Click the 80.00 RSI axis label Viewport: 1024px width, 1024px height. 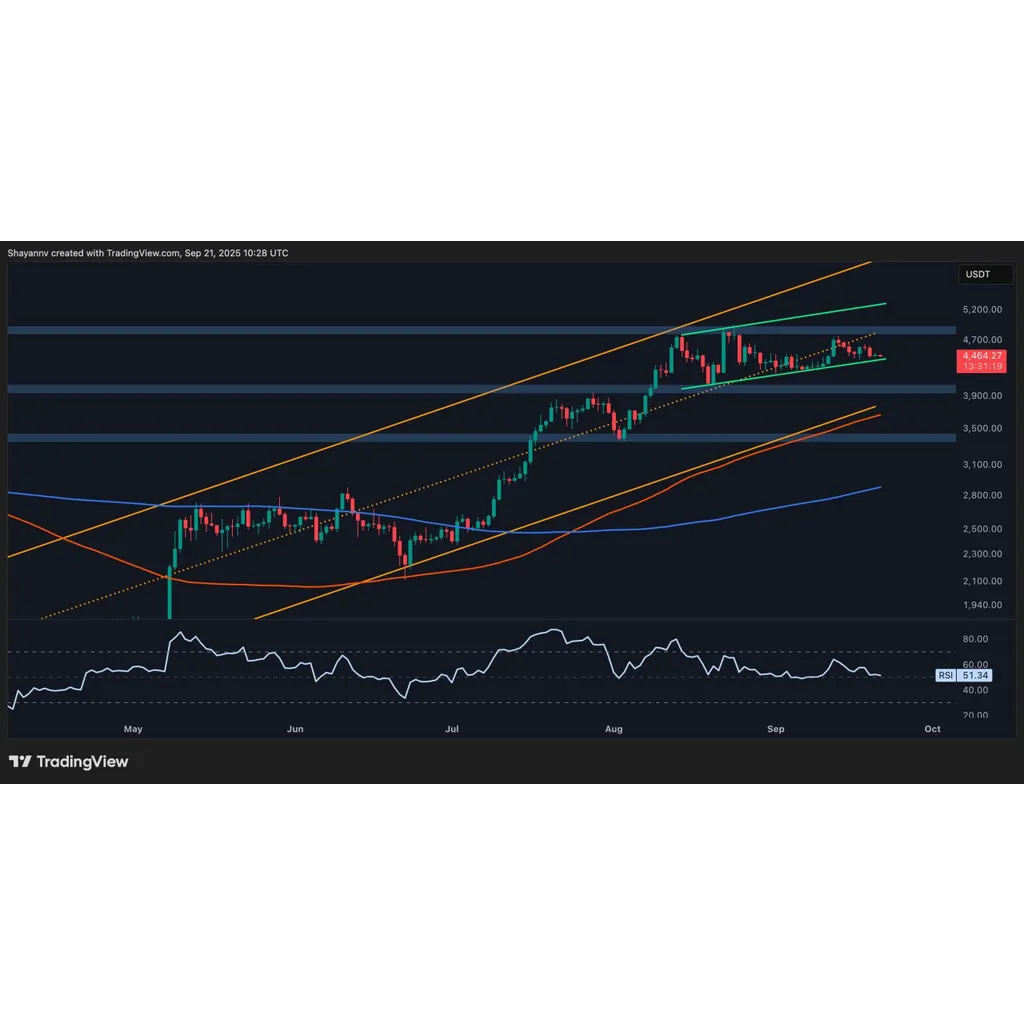[975, 639]
